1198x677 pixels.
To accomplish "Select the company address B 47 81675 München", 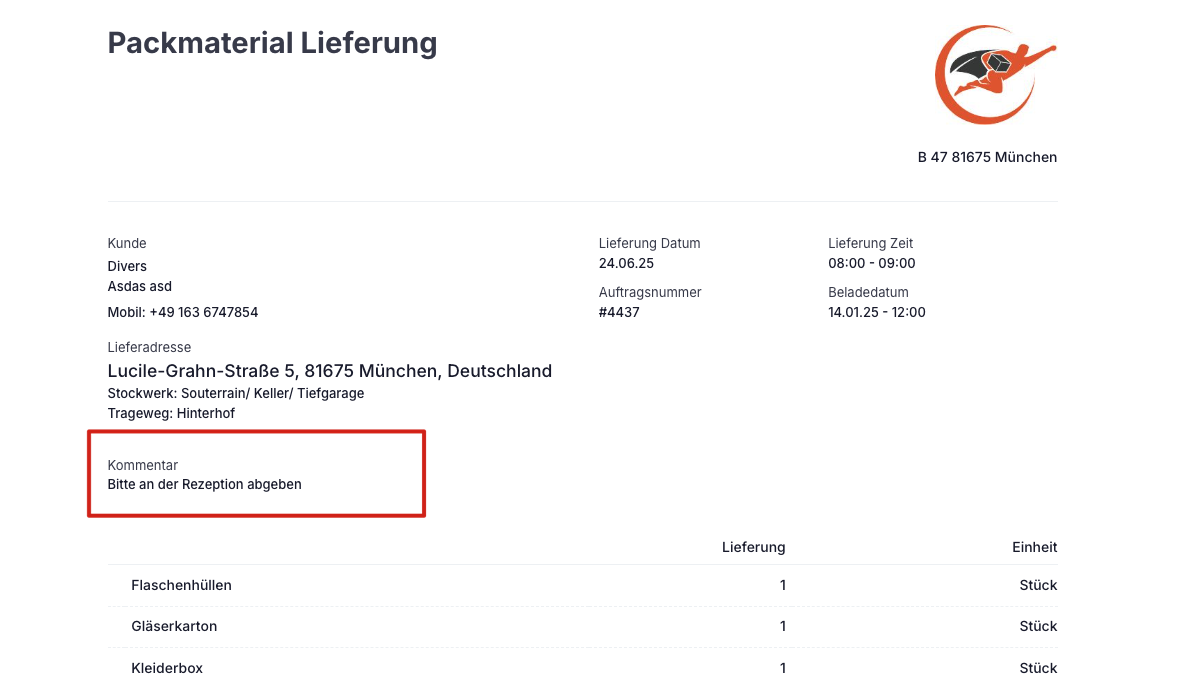I will coord(987,157).
